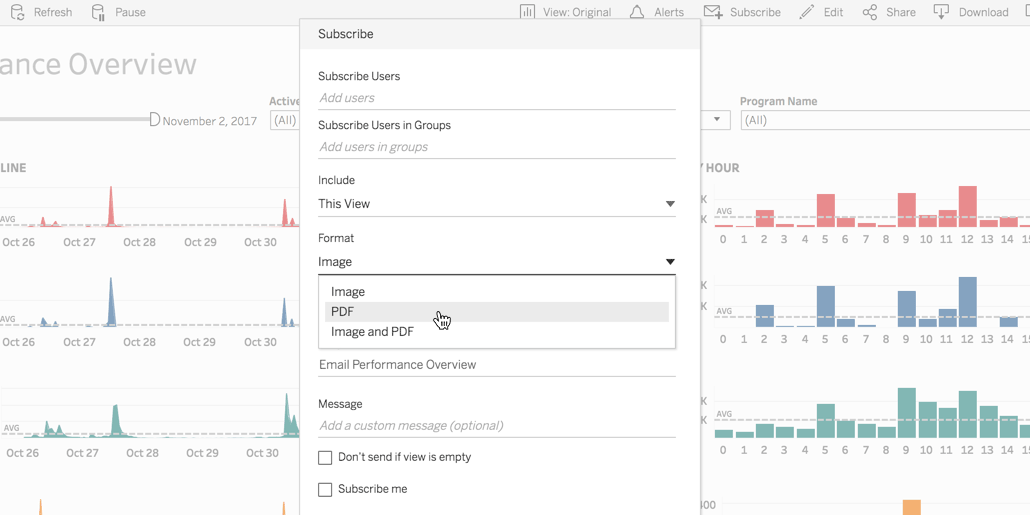The image size is (1030, 515).
Task: Click the Download icon in the toolbar
Action: [x=941, y=12]
